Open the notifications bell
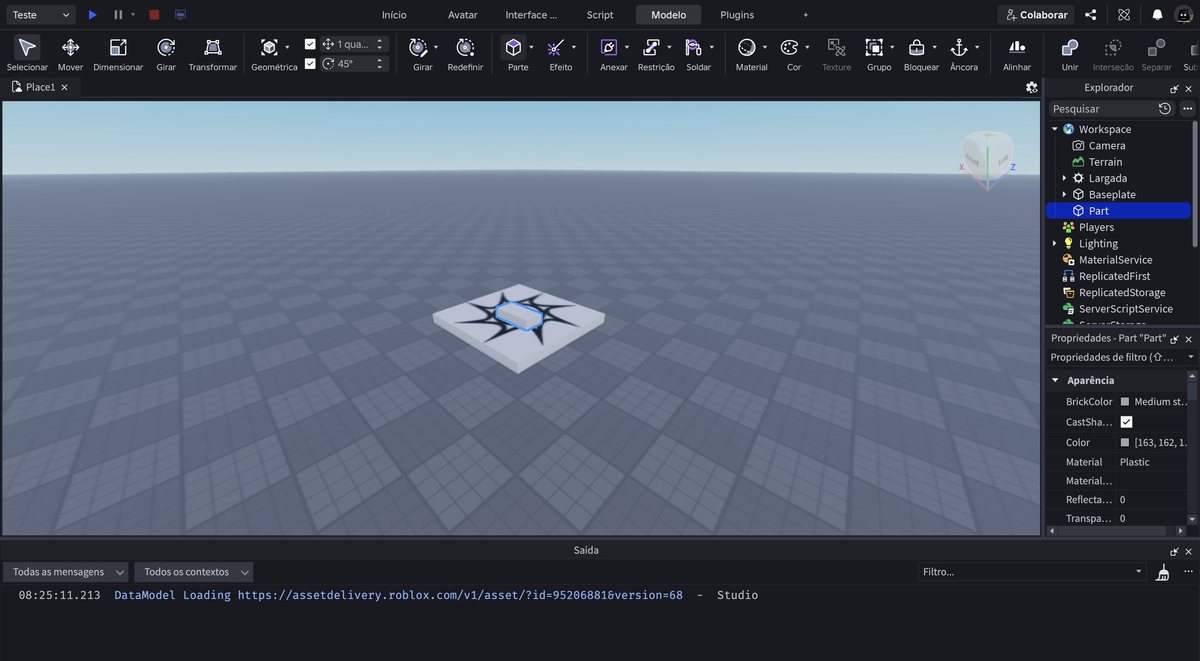 point(1157,15)
